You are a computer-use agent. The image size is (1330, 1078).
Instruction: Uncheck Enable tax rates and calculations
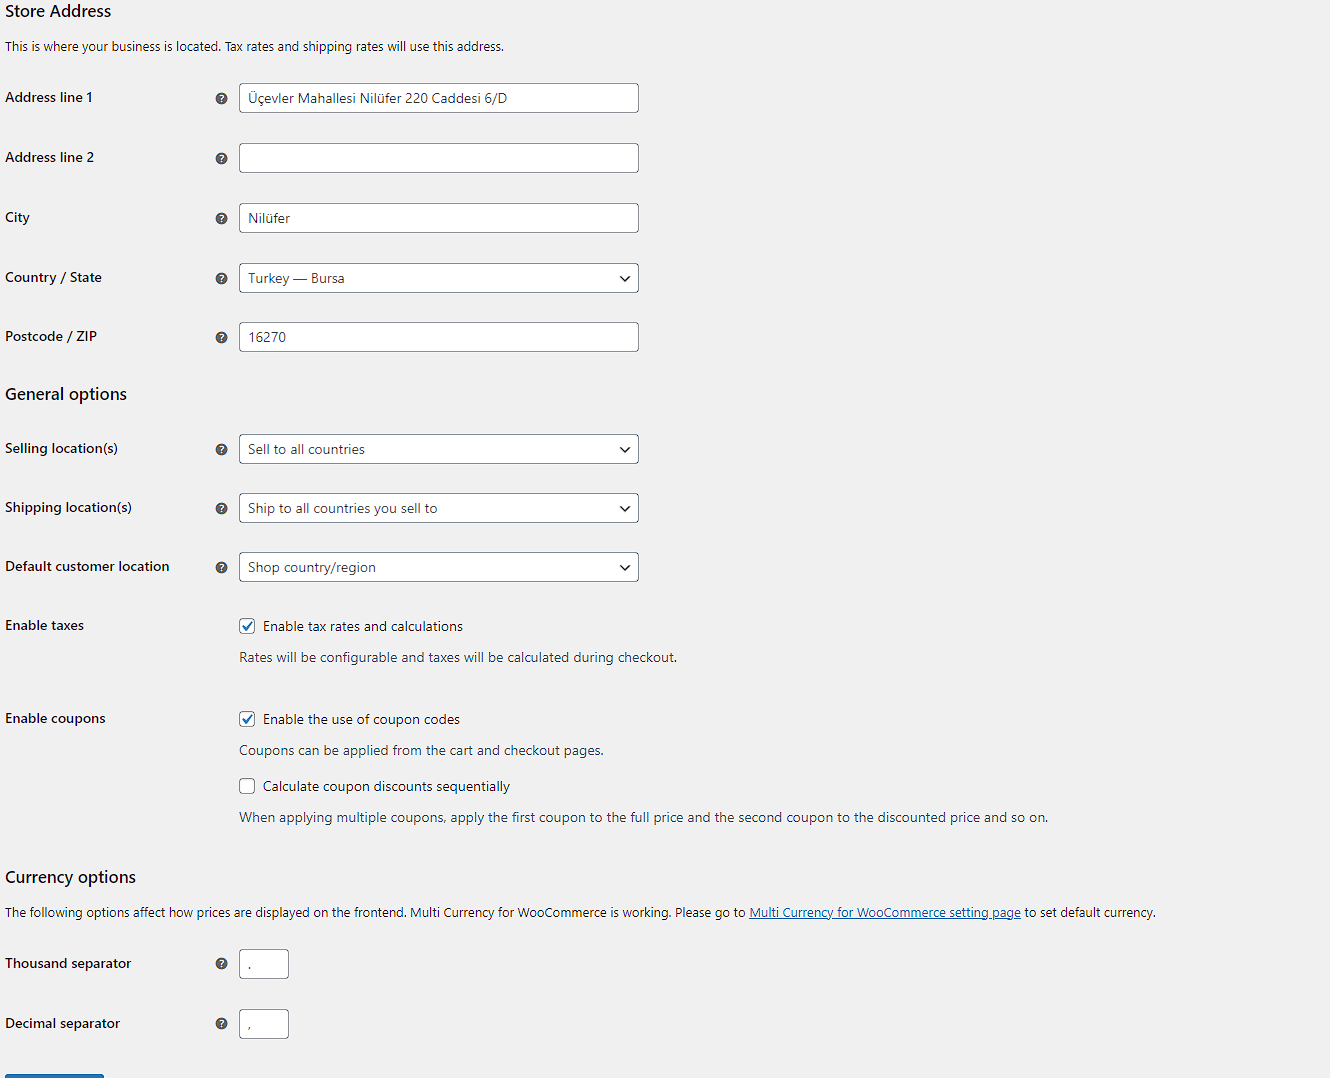pyautogui.click(x=247, y=626)
